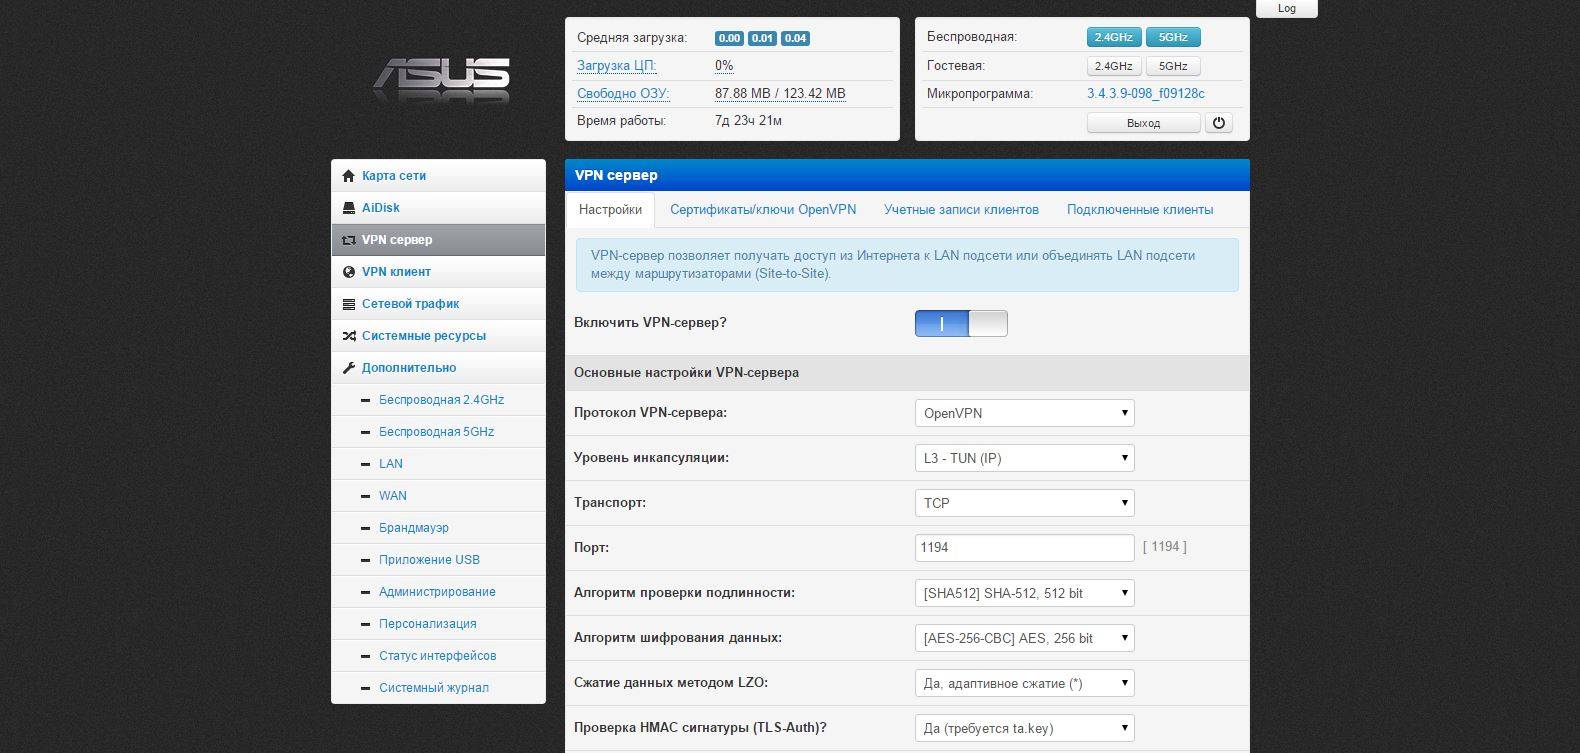
Task: Click the globe icon beside VPN клиент
Action: tap(348, 272)
